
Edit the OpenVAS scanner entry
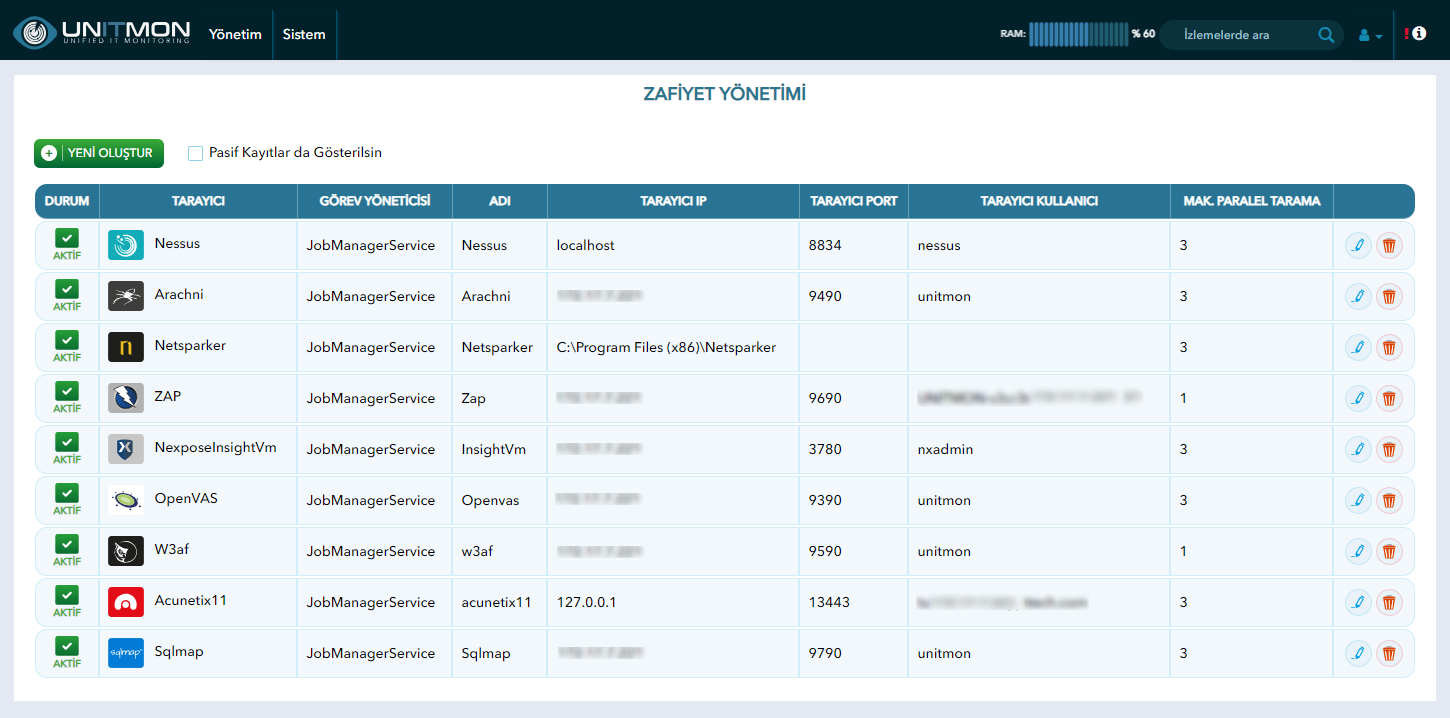tap(1357, 500)
